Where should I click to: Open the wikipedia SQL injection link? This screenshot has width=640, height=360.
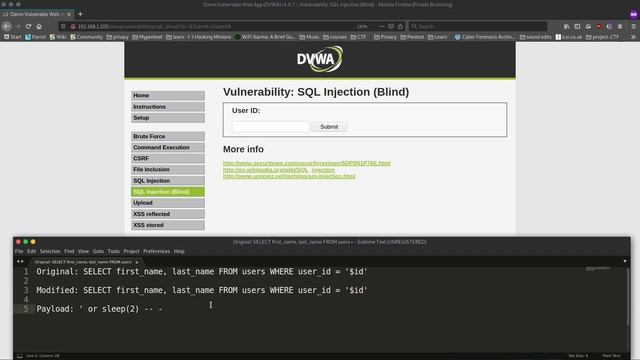click(279, 169)
